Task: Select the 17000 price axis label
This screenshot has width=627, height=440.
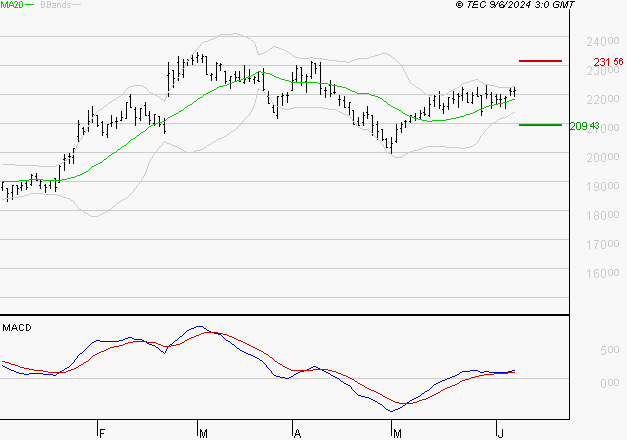Action: [x=603, y=244]
